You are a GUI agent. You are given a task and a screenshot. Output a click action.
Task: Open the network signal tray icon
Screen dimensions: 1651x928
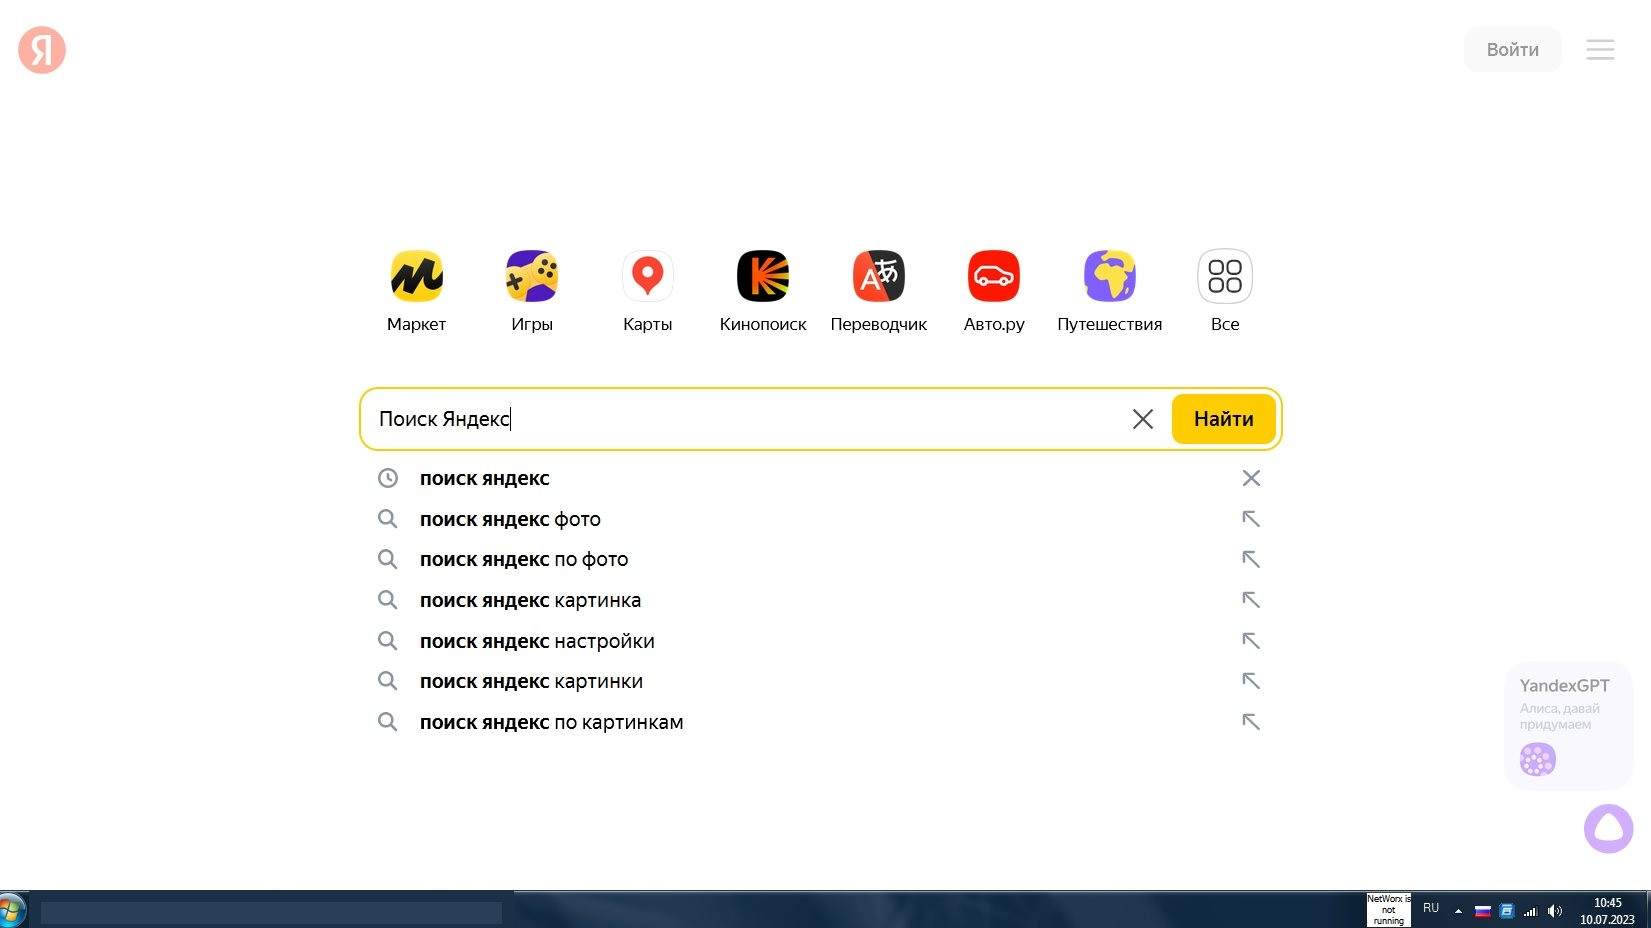1530,911
